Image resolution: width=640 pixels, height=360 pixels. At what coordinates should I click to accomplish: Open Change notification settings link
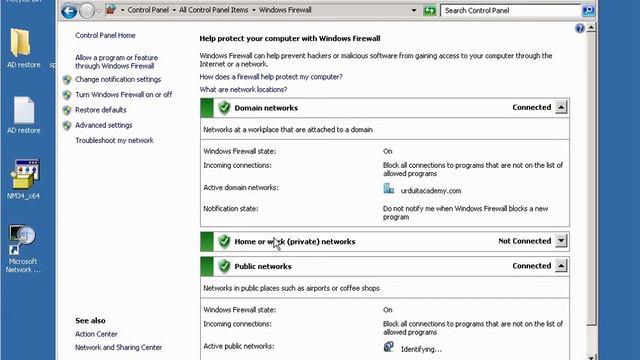tap(118, 80)
